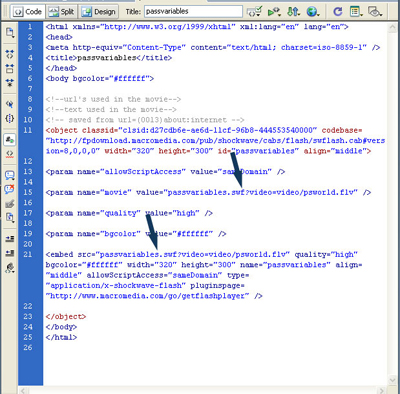
Task: Click the "text used in the movie" comment
Action: [111, 110]
